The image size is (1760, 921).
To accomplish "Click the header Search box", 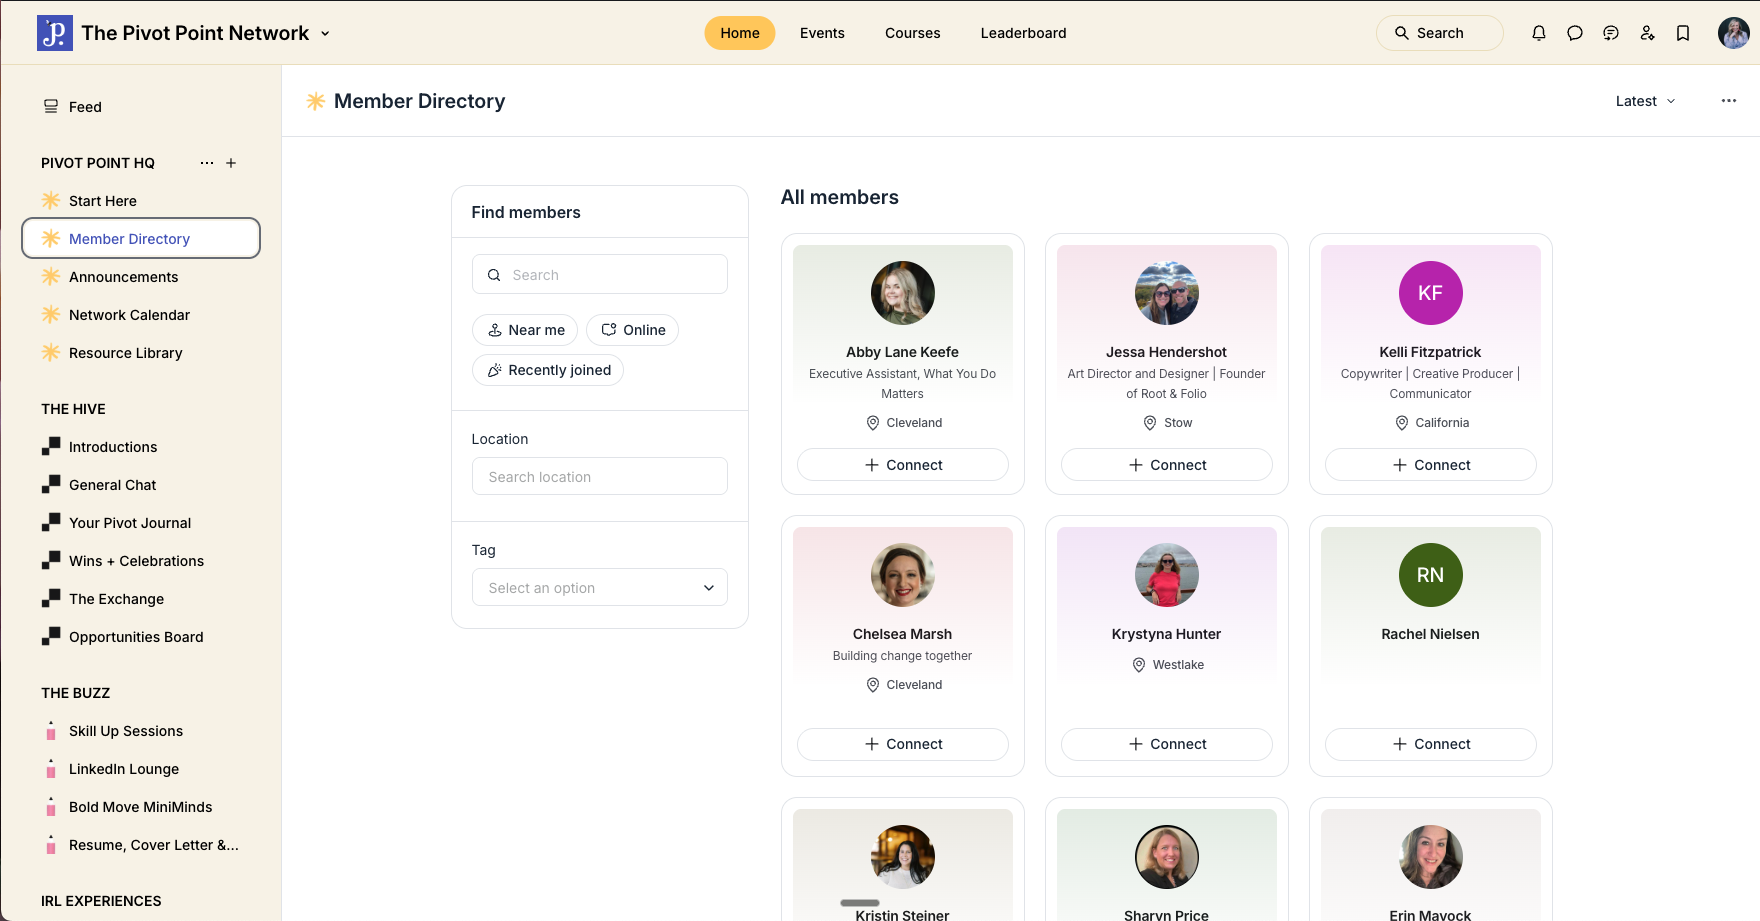I will click(x=1440, y=33).
